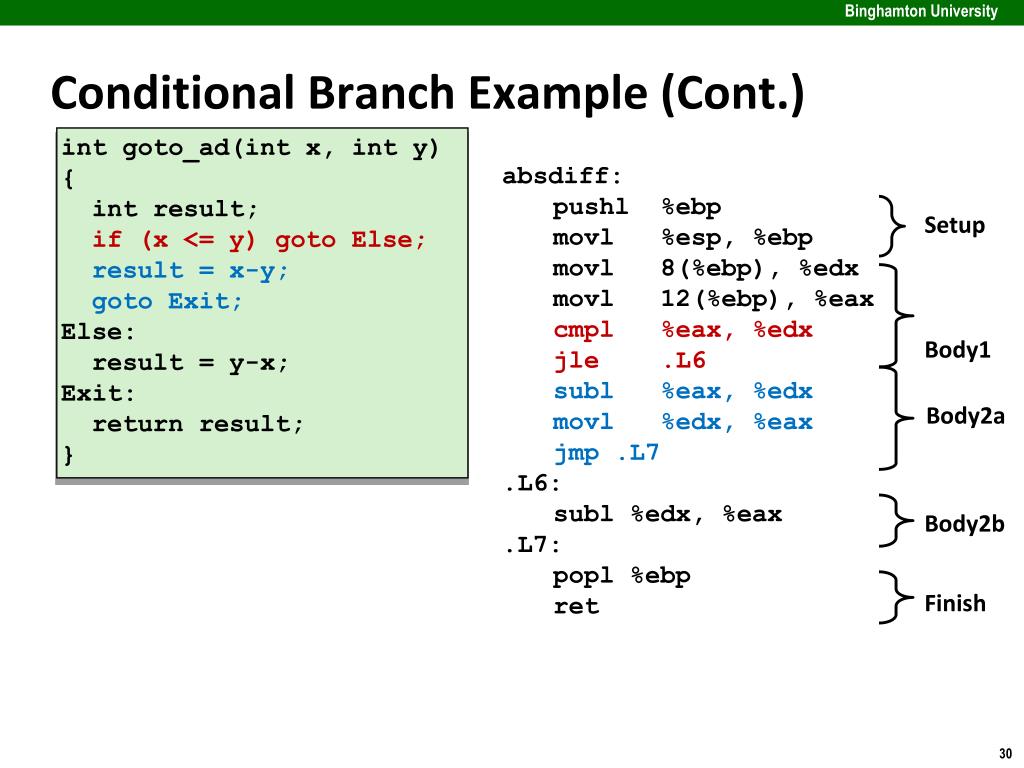The width and height of the screenshot is (1024, 768).
Task: Select the '.L6:' assembly label
Action: (532, 484)
